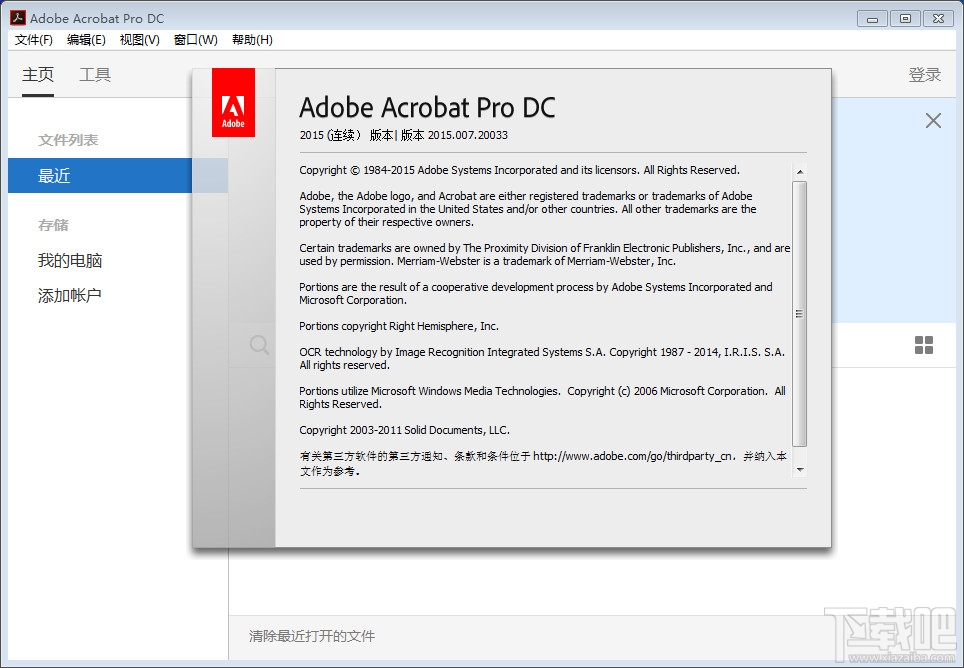Open the 帮助(H) menu
The width and height of the screenshot is (964, 668).
coord(252,40)
